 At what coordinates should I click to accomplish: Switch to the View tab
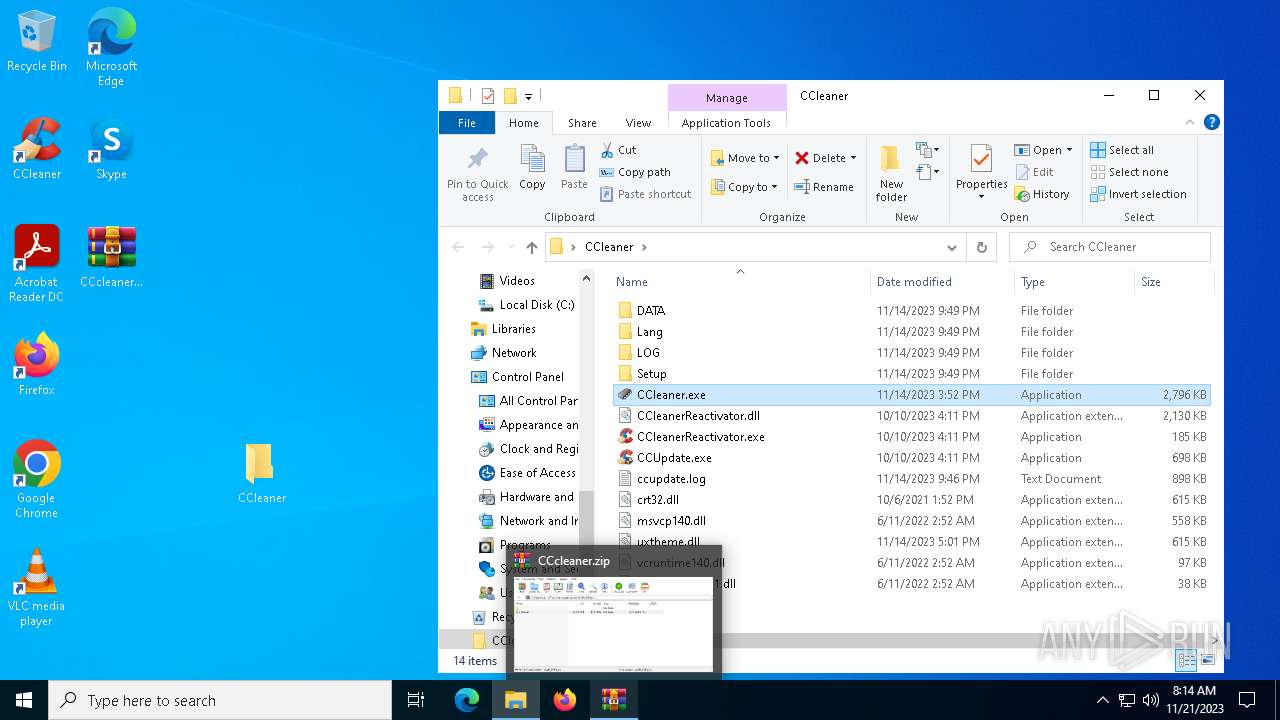[x=638, y=123]
